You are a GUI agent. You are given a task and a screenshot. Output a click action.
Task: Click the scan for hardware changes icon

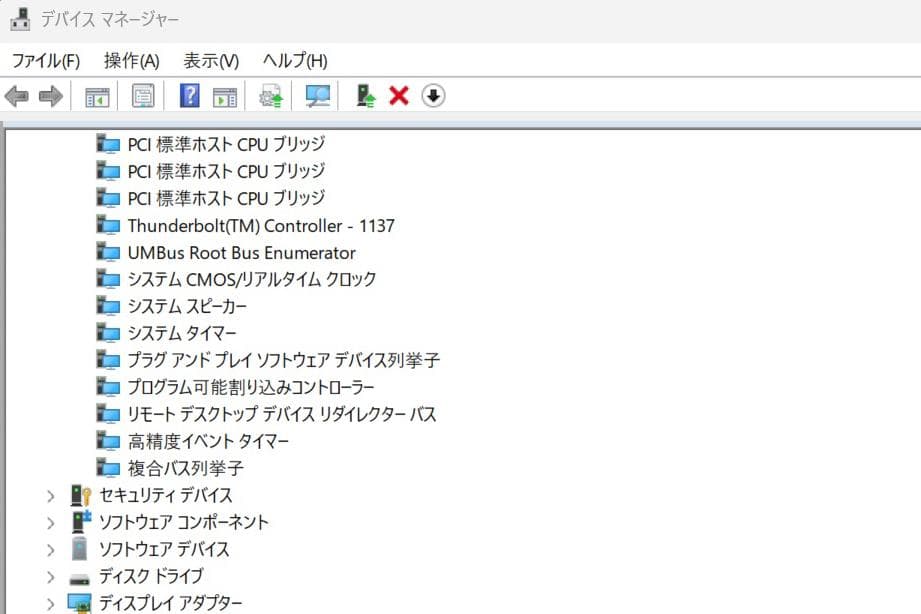point(318,96)
